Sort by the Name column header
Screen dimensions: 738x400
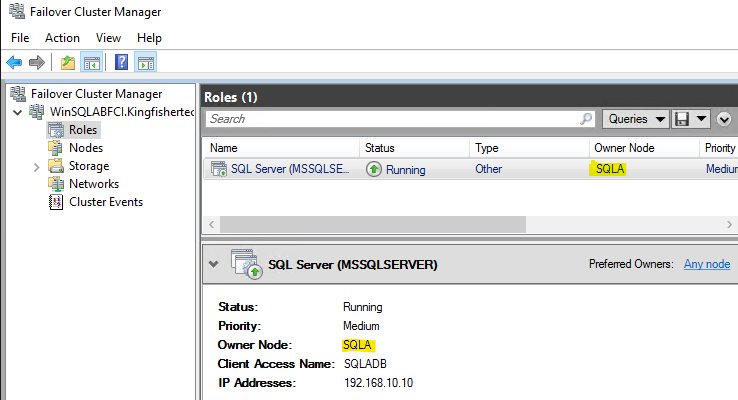(281, 148)
